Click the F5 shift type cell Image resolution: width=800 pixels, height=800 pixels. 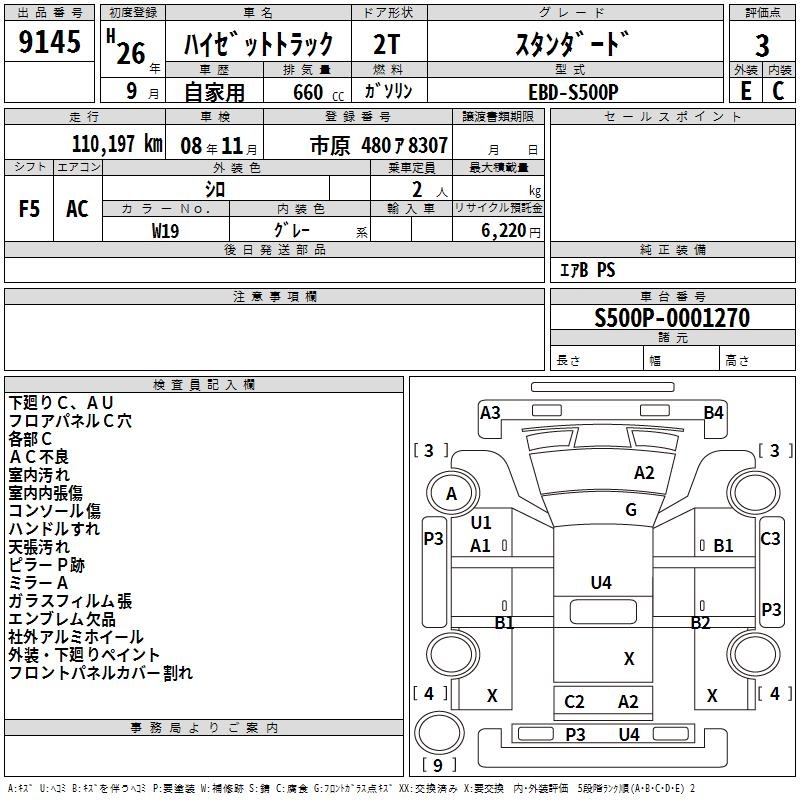[30, 209]
